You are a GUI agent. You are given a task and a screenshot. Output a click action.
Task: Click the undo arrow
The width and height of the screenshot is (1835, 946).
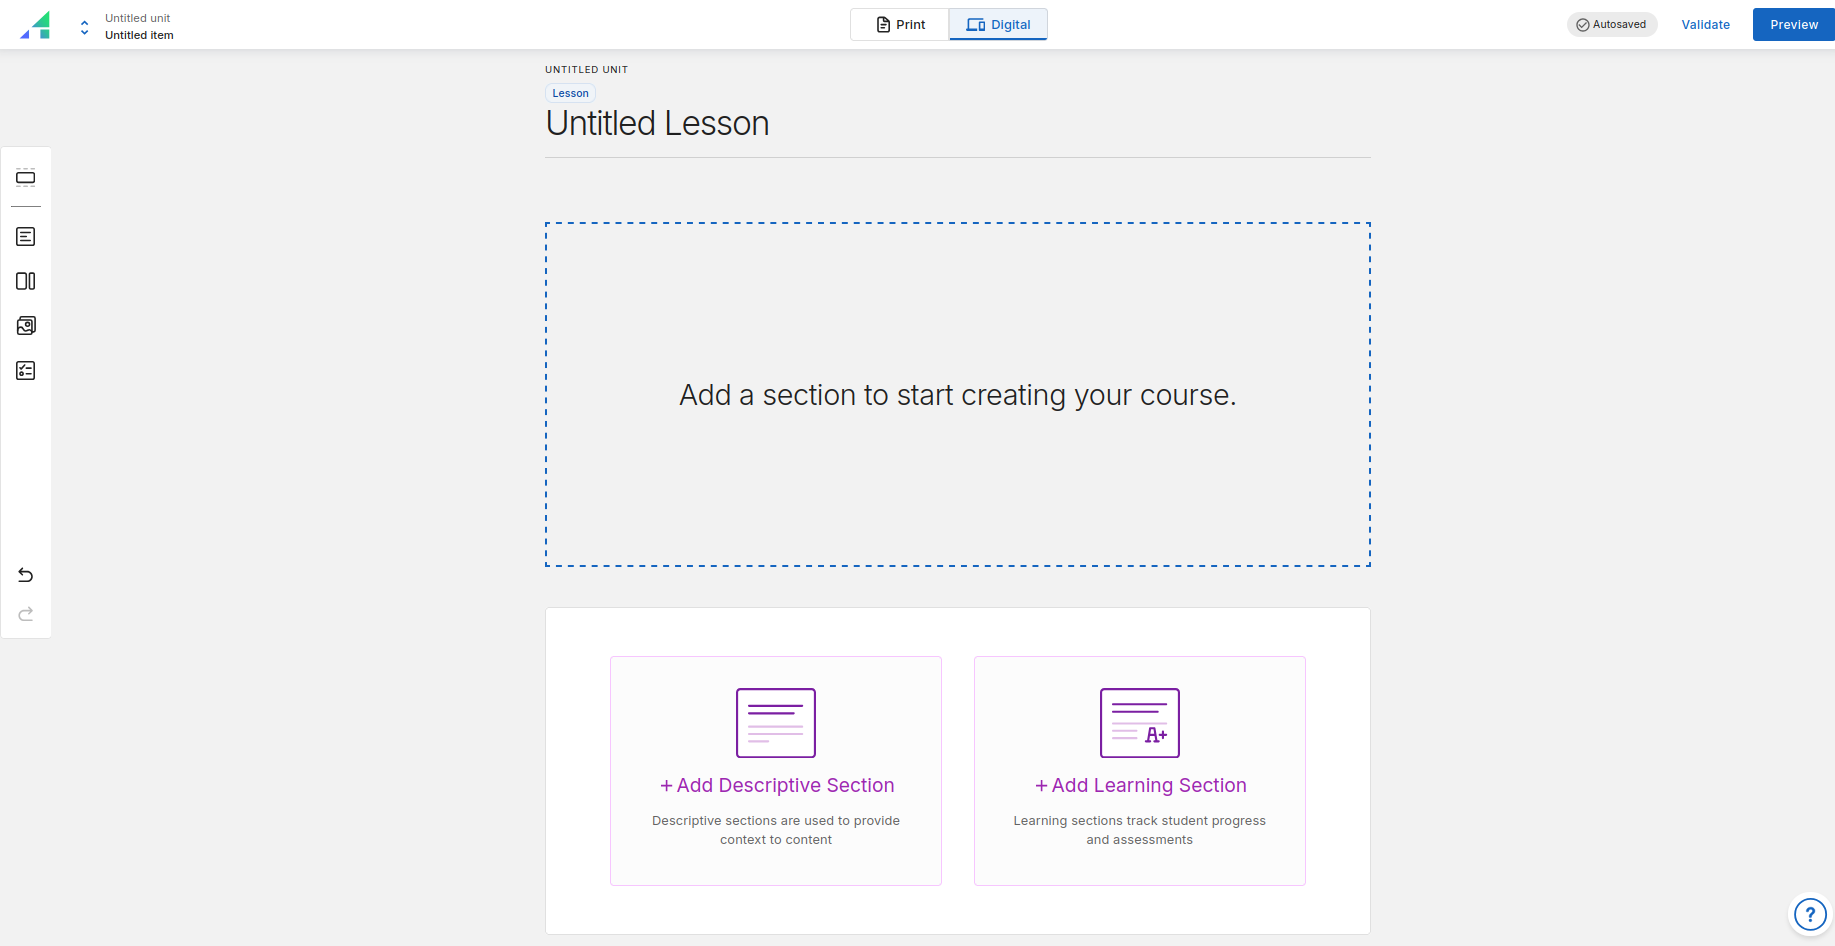(x=26, y=575)
